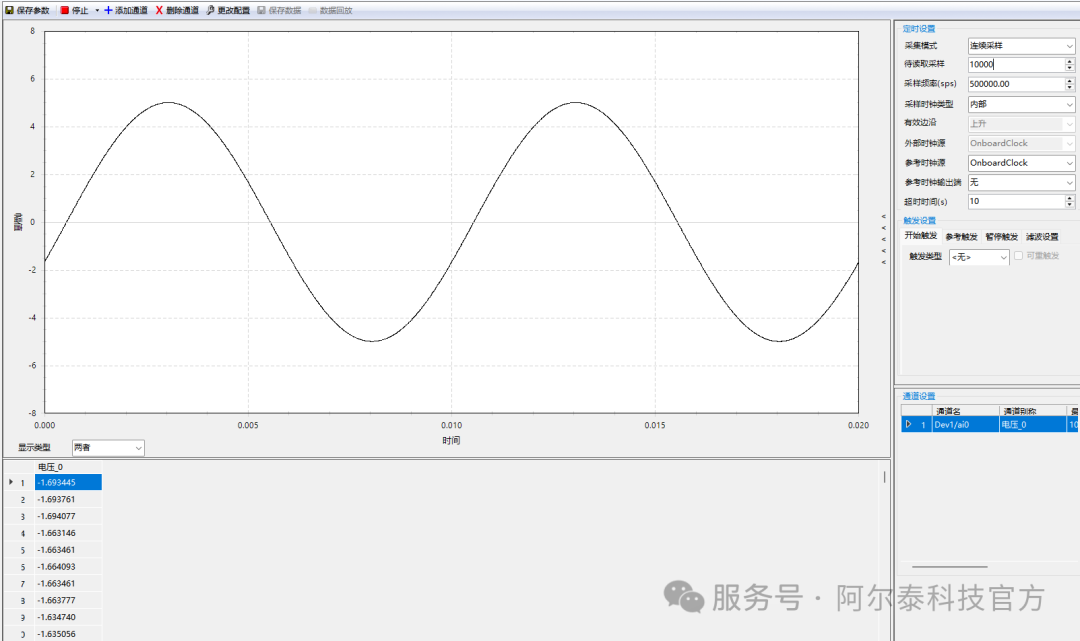This screenshot has width=1080, height=641.
Task: Switch to the 参考触发 tab
Action: pos(961,237)
